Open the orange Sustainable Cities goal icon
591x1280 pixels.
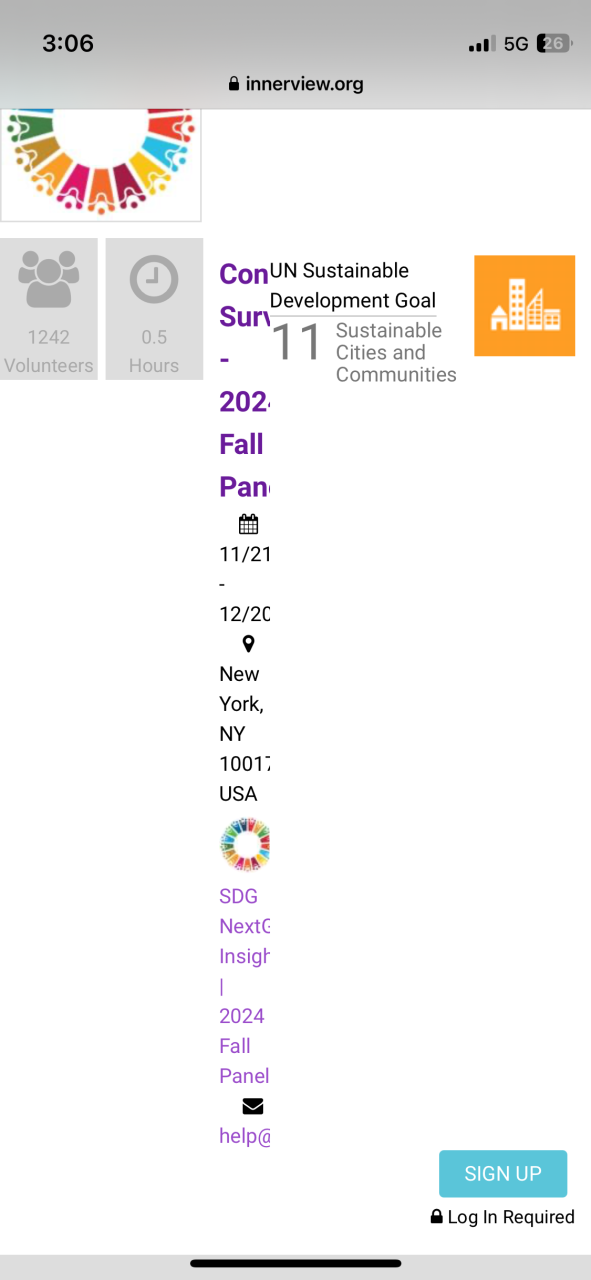tap(524, 306)
